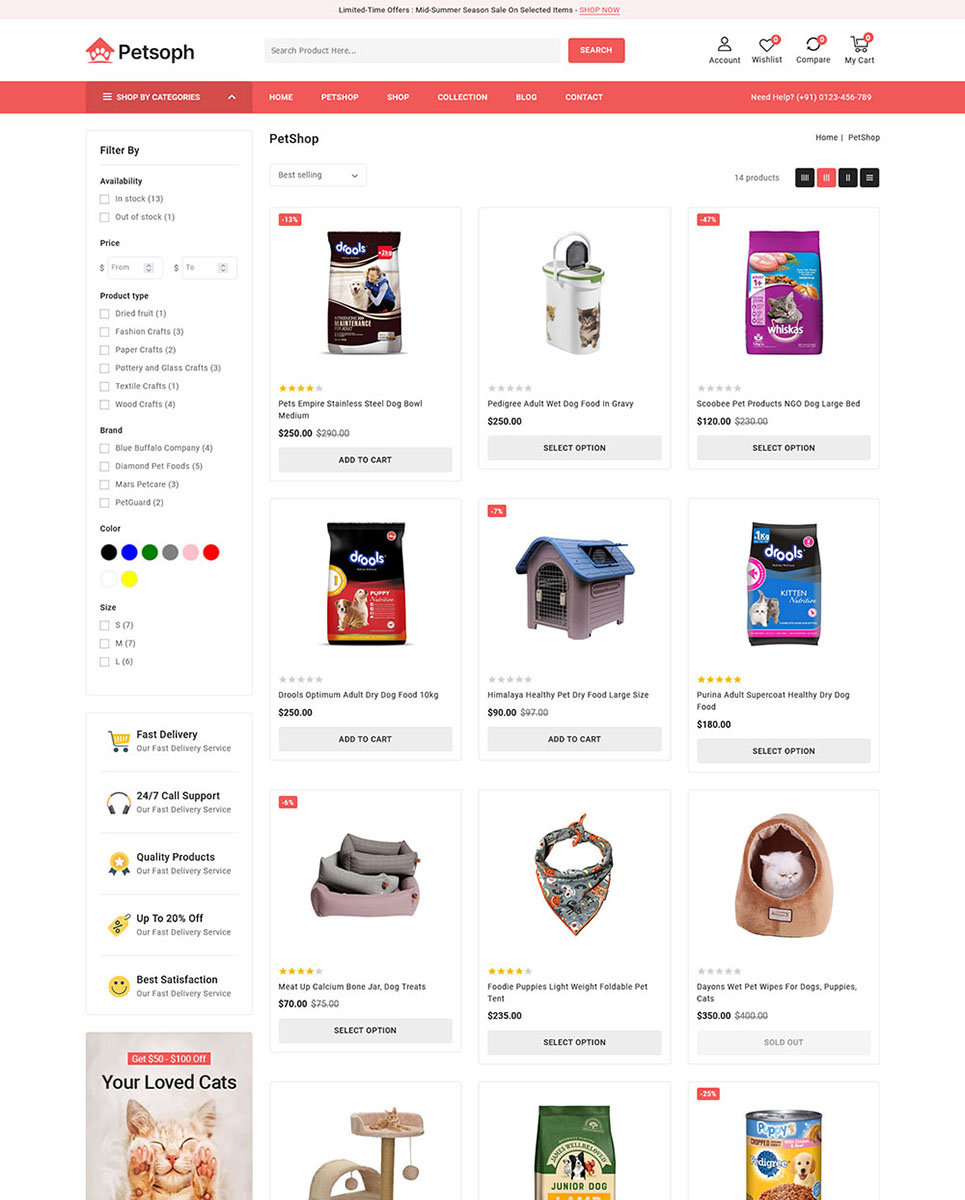The height and width of the screenshot is (1200, 965).
Task: Go to the Blog menu item
Action: click(x=526, y=97)
